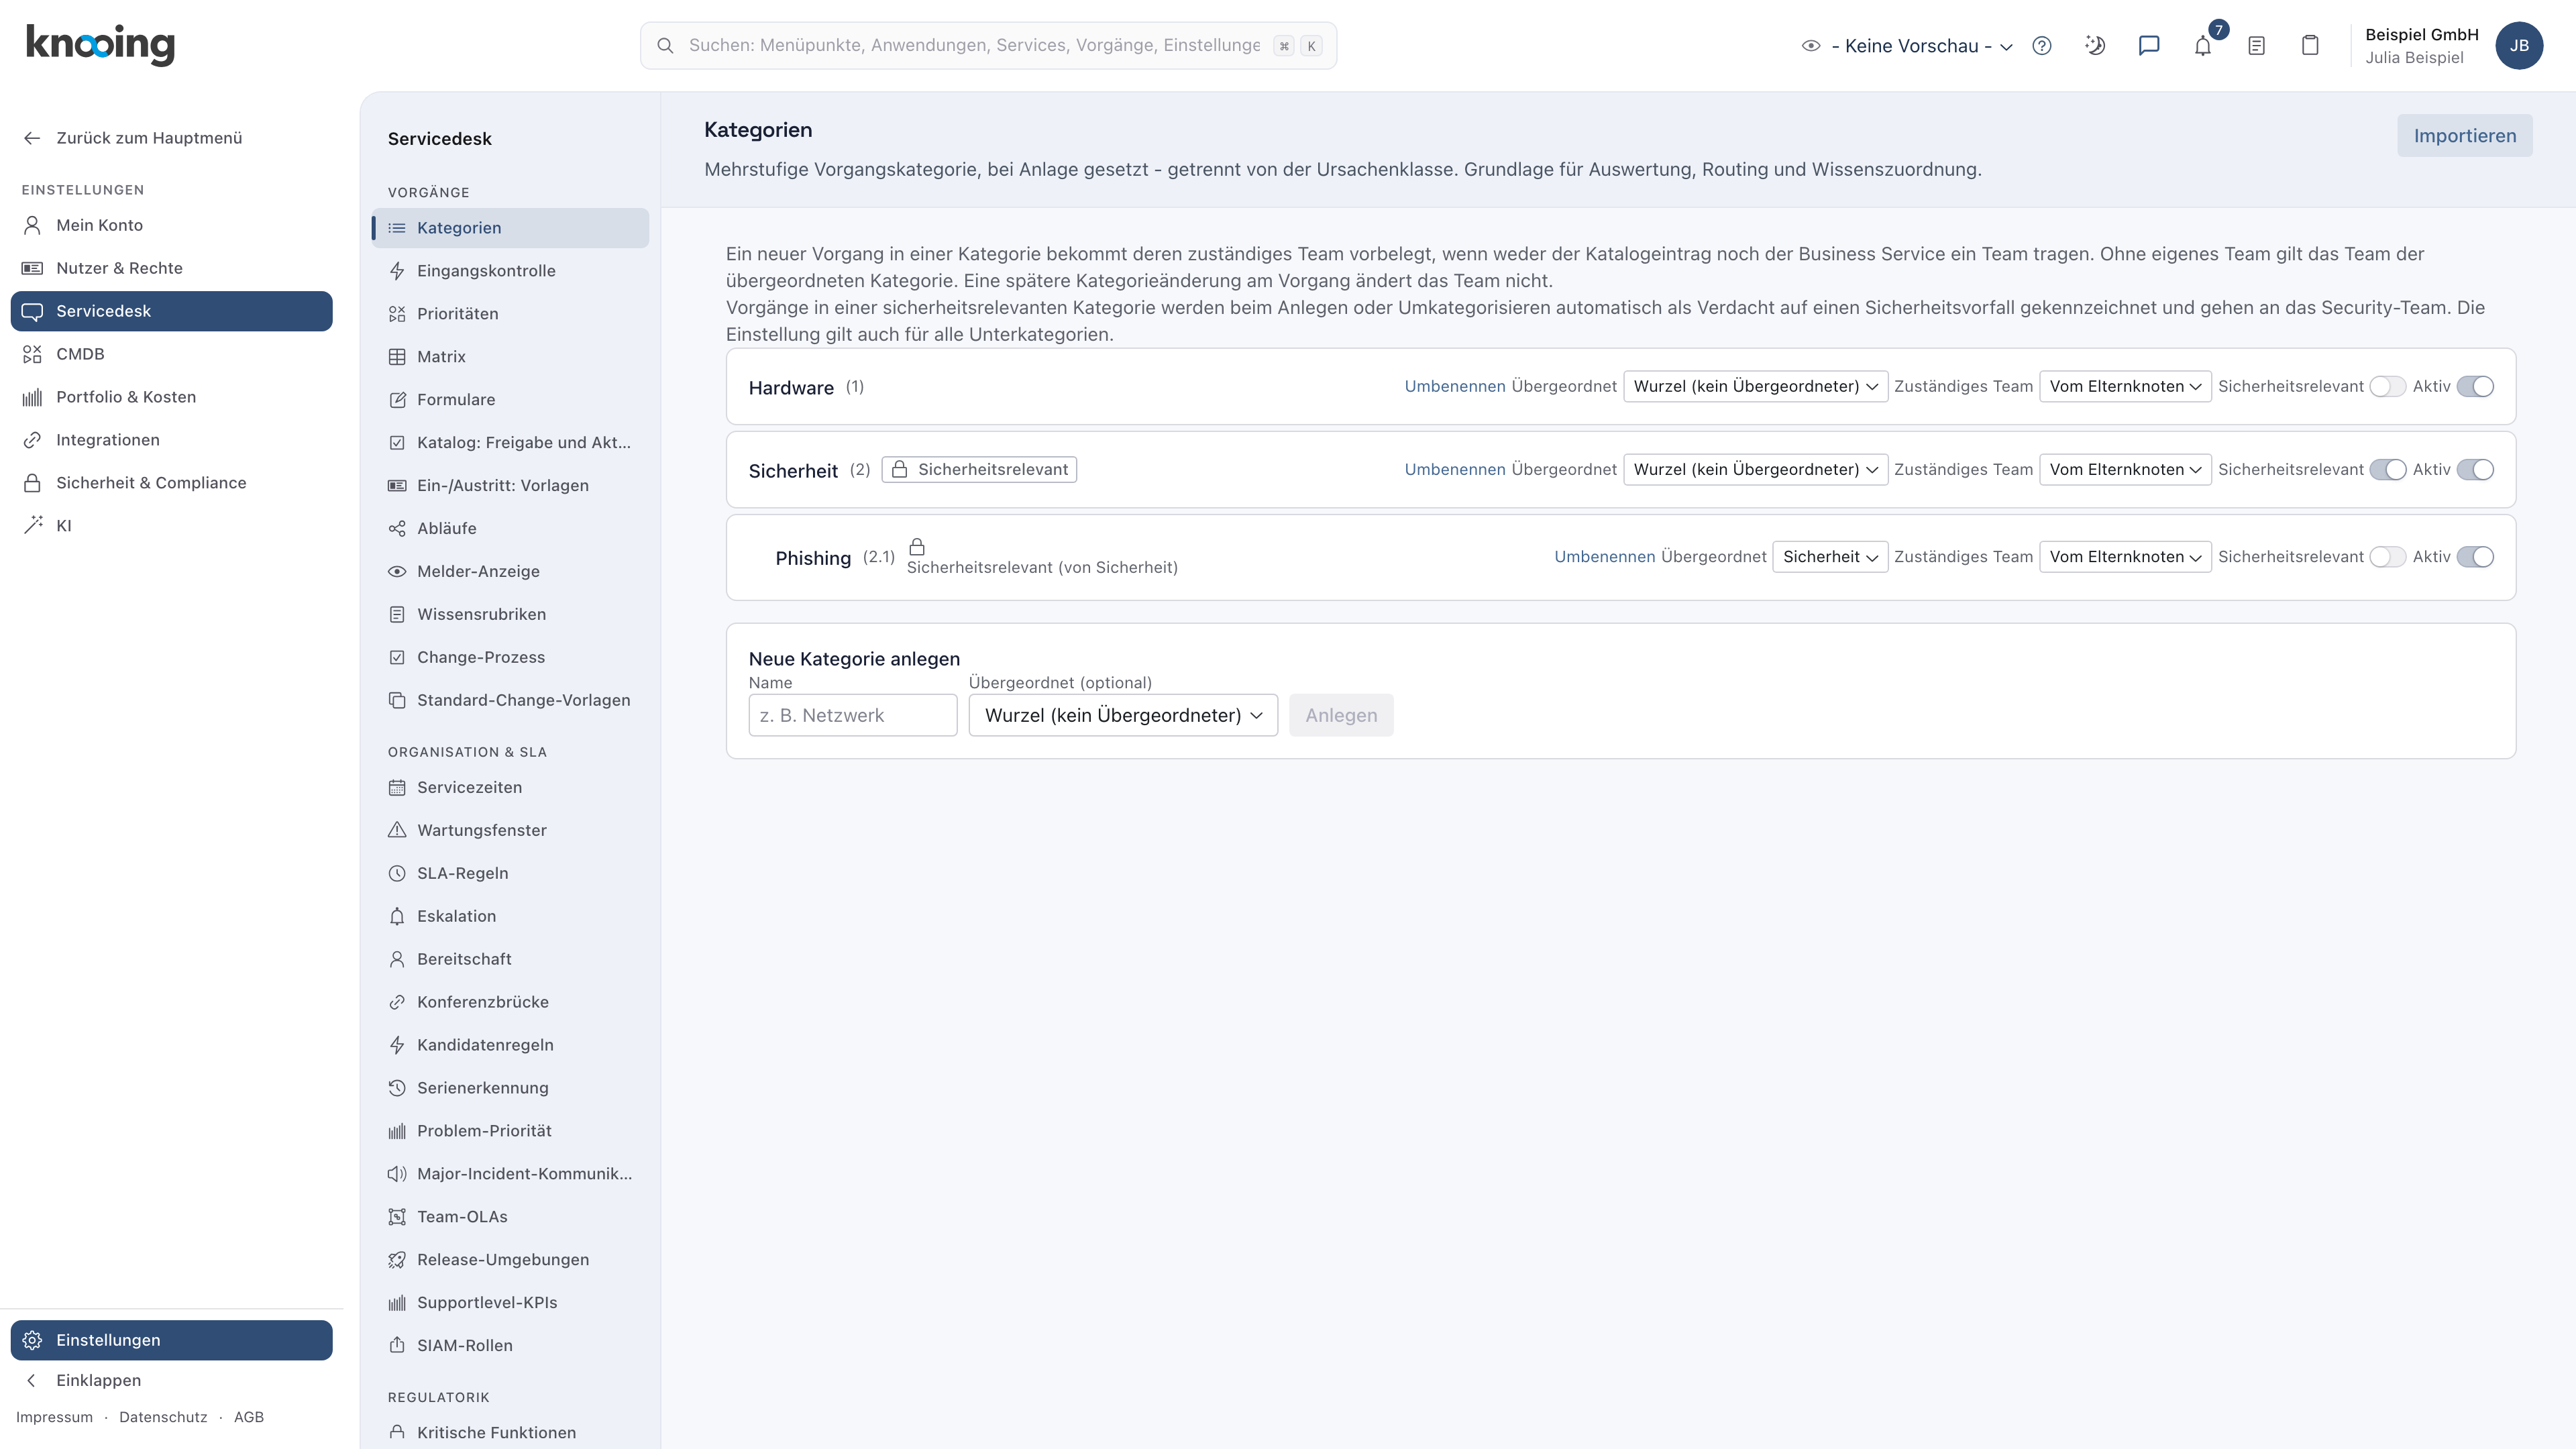Click the JB user avatar
2576x1449 pixels.
pos(2519,46)
